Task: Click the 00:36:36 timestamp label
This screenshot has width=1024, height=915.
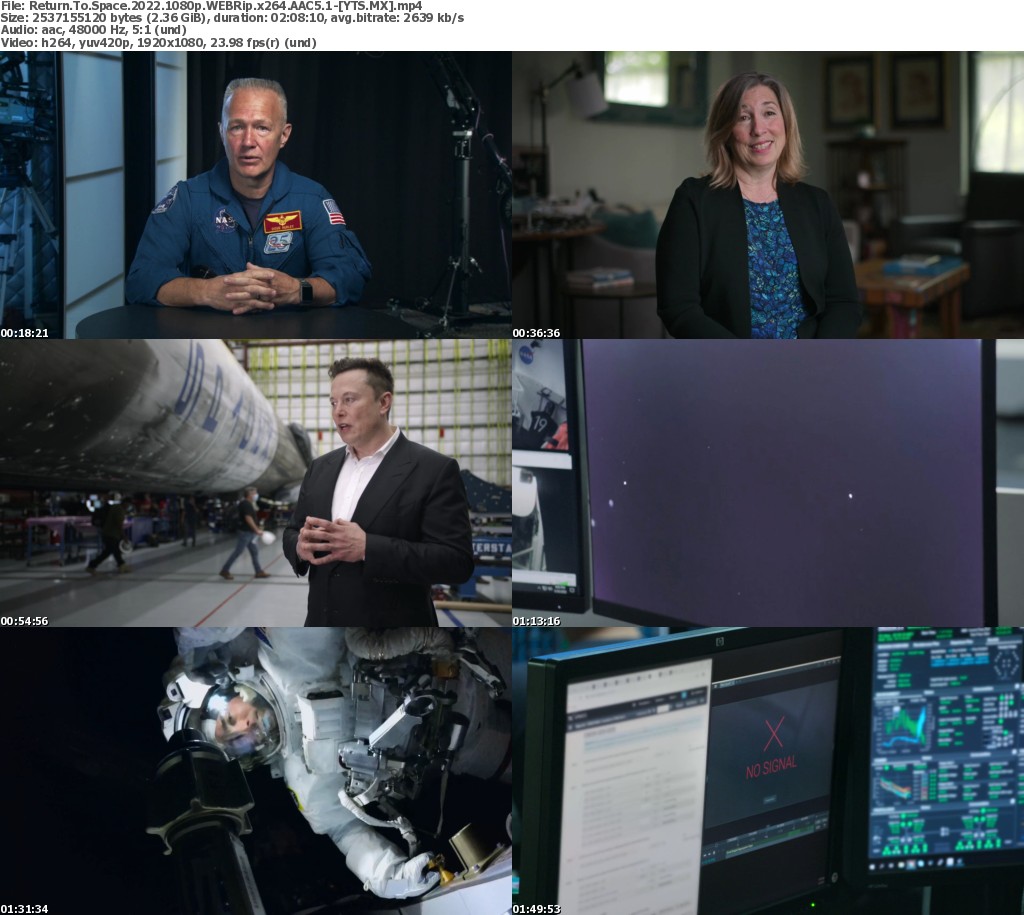Action: [536, 332]
